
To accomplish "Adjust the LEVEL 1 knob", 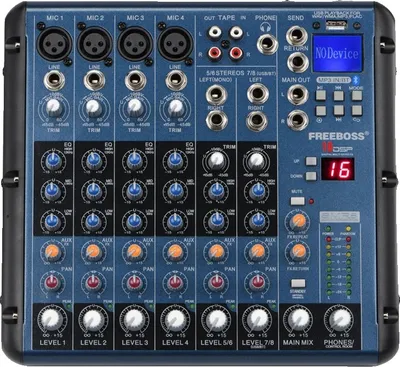I will 51,319.
